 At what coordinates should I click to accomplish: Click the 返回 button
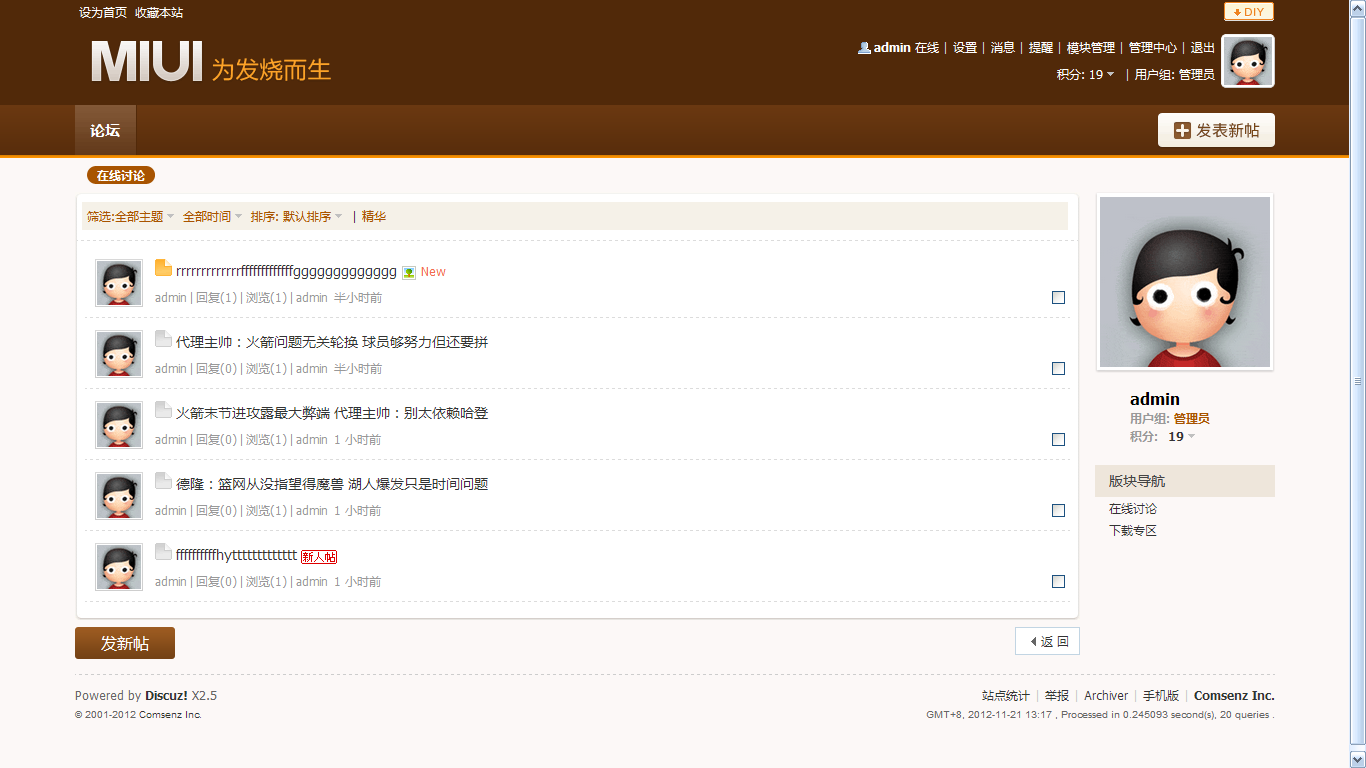coord(1047,641)
